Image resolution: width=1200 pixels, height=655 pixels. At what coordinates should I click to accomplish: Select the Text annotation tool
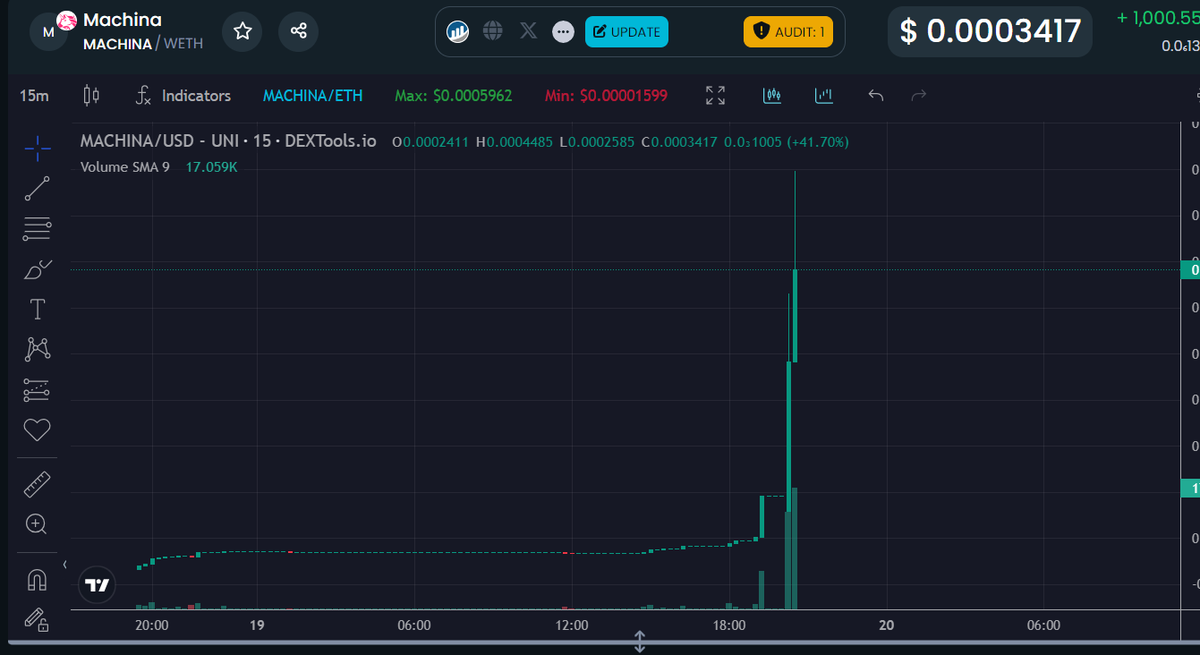pos(37,309)
